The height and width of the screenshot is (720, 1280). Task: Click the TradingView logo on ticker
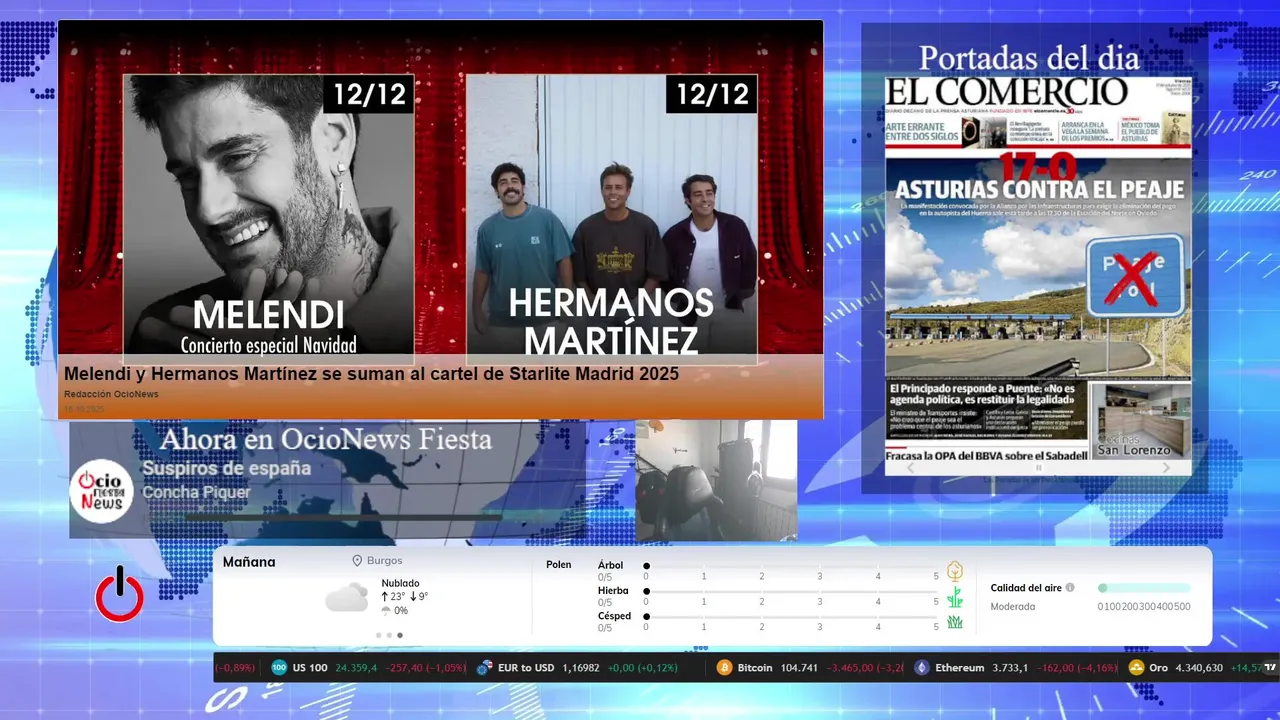pyautogui.click(x=1271, y=667)
